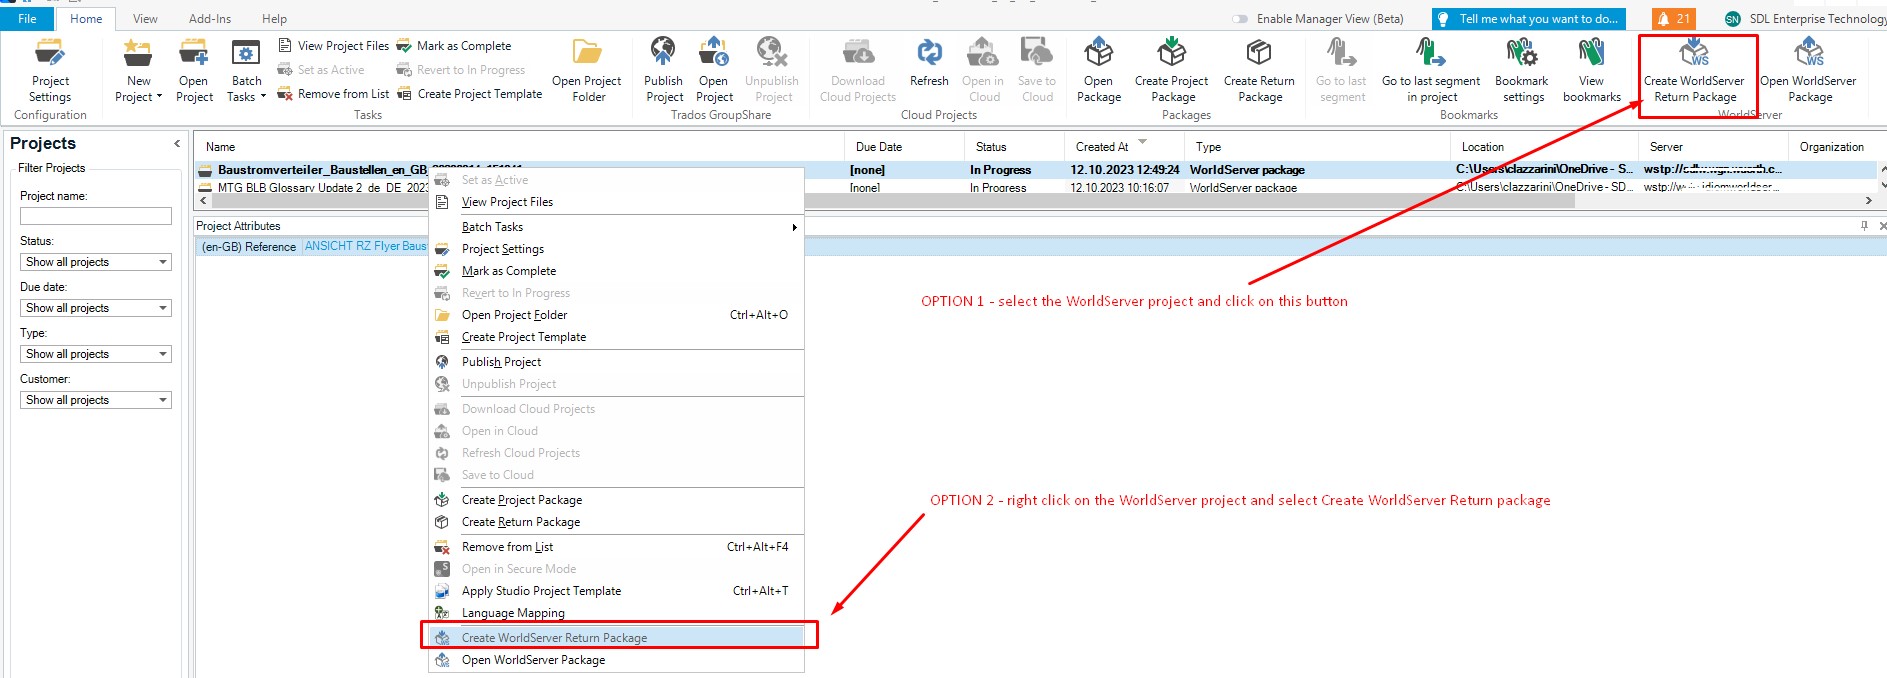Viewport: 1887px width, 678px height.
Task: Choose Create Project Package in context menu
Action: [617, 500]
